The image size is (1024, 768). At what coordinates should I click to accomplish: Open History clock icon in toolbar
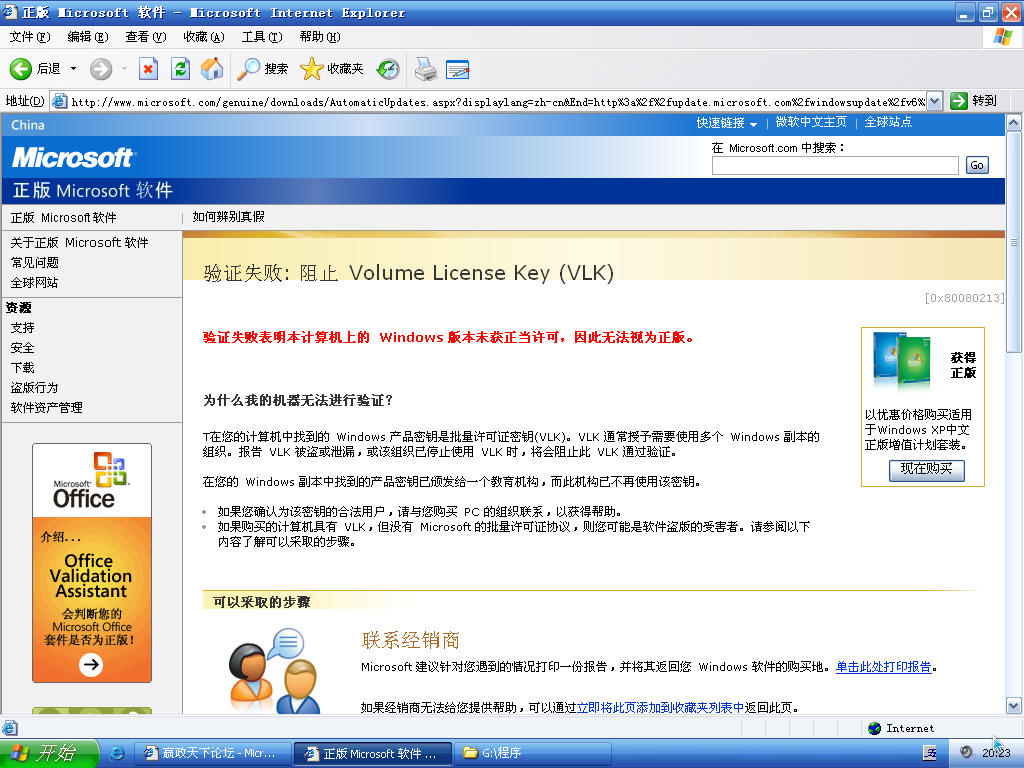click(x=388, y=69)
